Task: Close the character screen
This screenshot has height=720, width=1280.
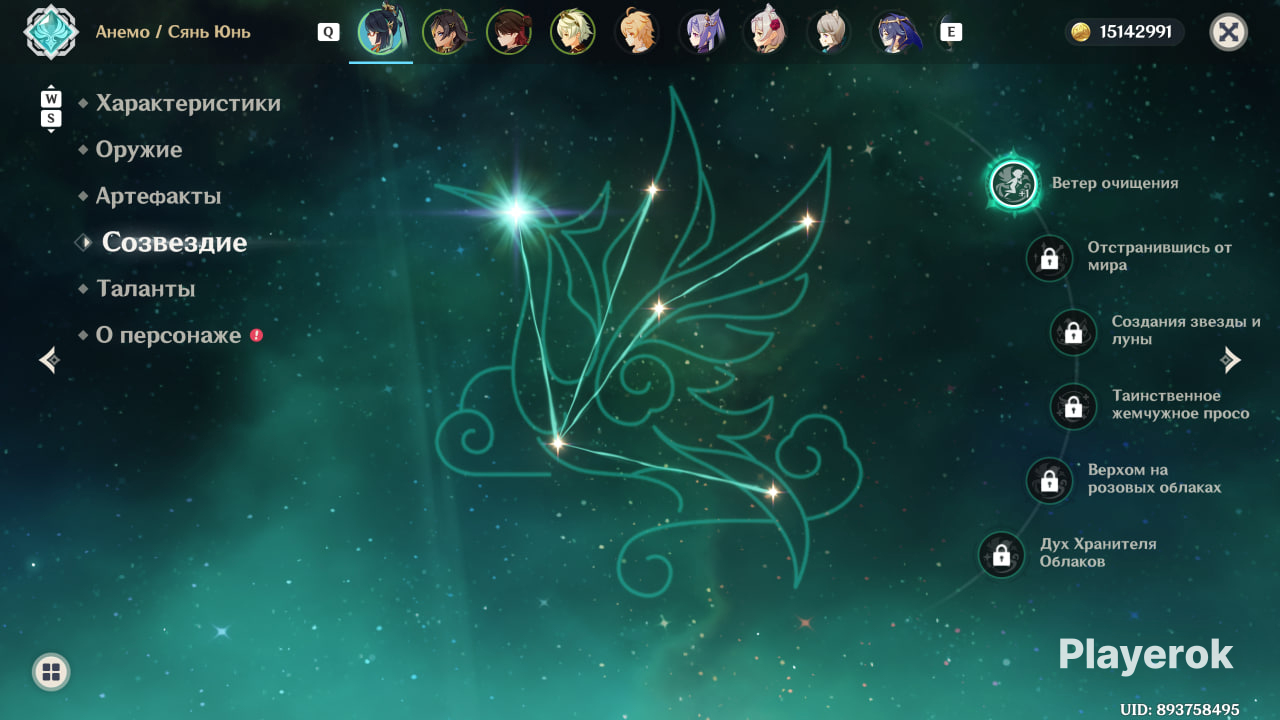Action: pyautogui.click(x=1229, y=32)
